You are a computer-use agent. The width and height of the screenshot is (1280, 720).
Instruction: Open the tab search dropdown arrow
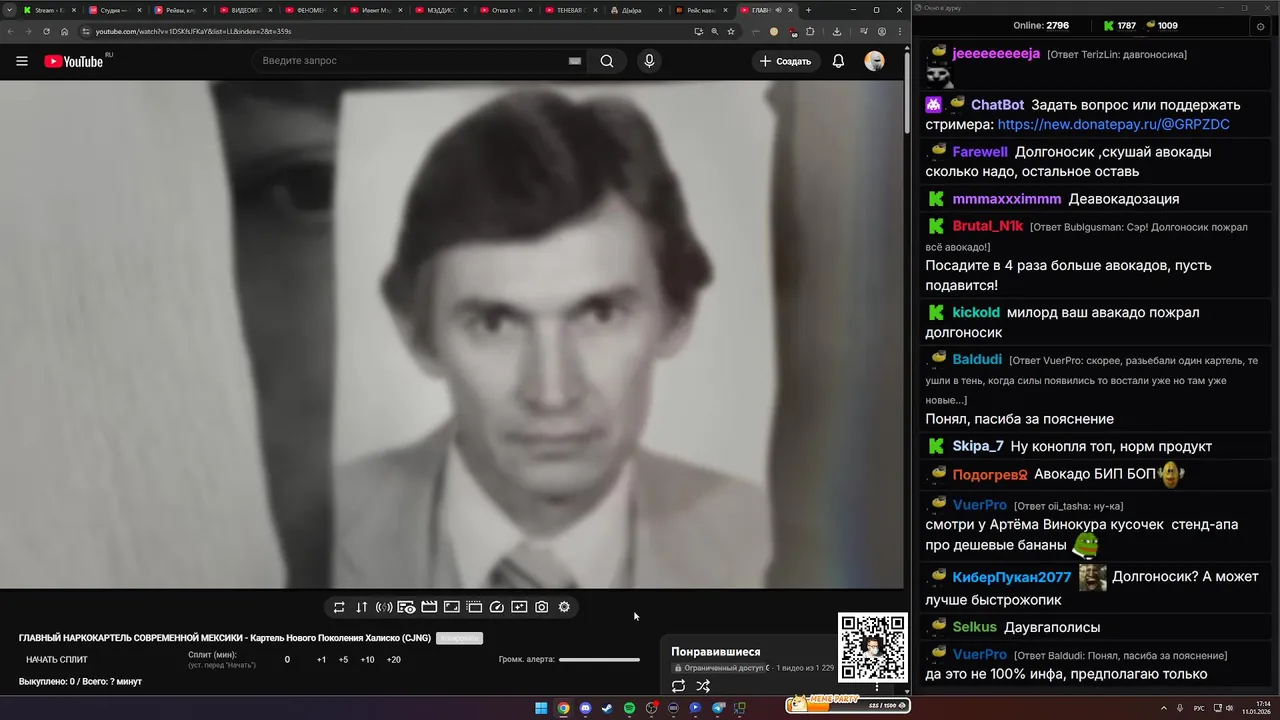click(10, 10)
